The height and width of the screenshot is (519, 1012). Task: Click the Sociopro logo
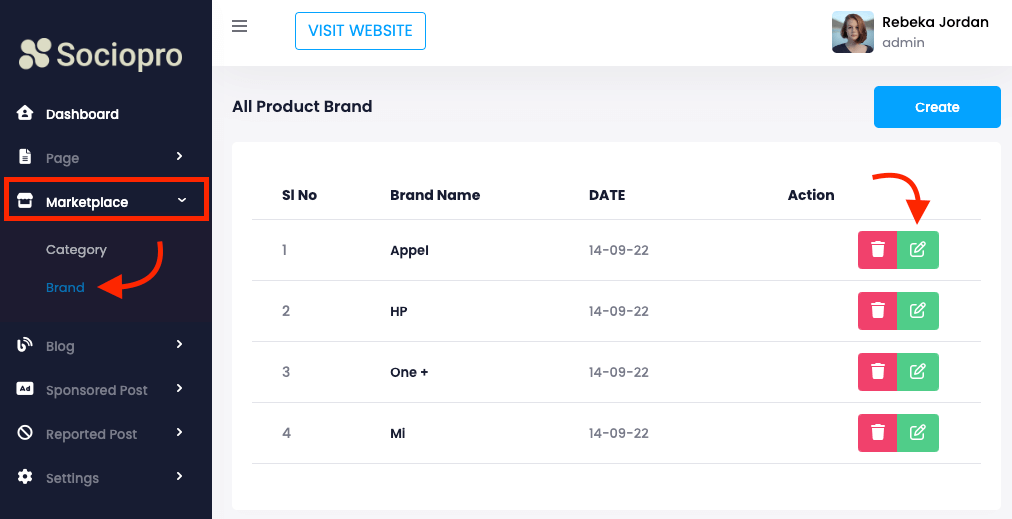click(101, 54)
